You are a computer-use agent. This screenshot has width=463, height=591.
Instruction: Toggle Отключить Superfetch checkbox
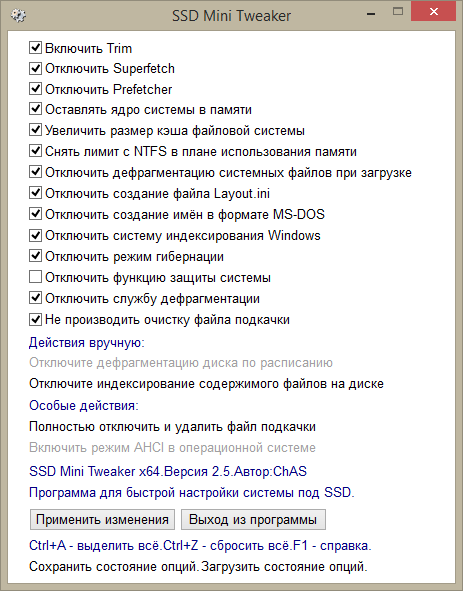click(x=35, y=68)
